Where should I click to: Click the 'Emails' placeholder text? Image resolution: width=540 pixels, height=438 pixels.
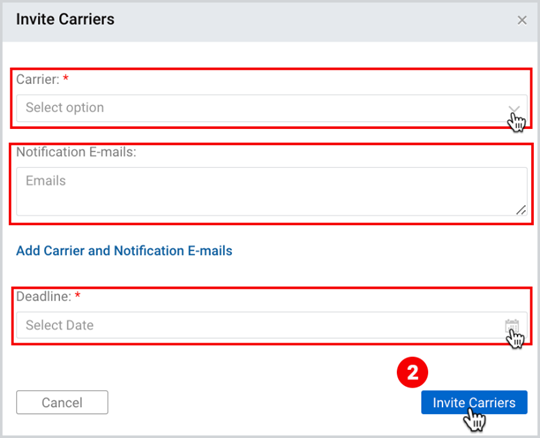pos(46,181)
